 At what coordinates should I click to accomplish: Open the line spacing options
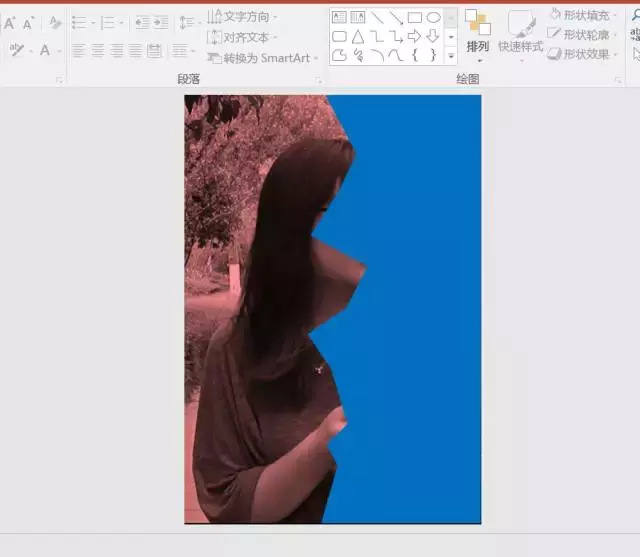189,22
